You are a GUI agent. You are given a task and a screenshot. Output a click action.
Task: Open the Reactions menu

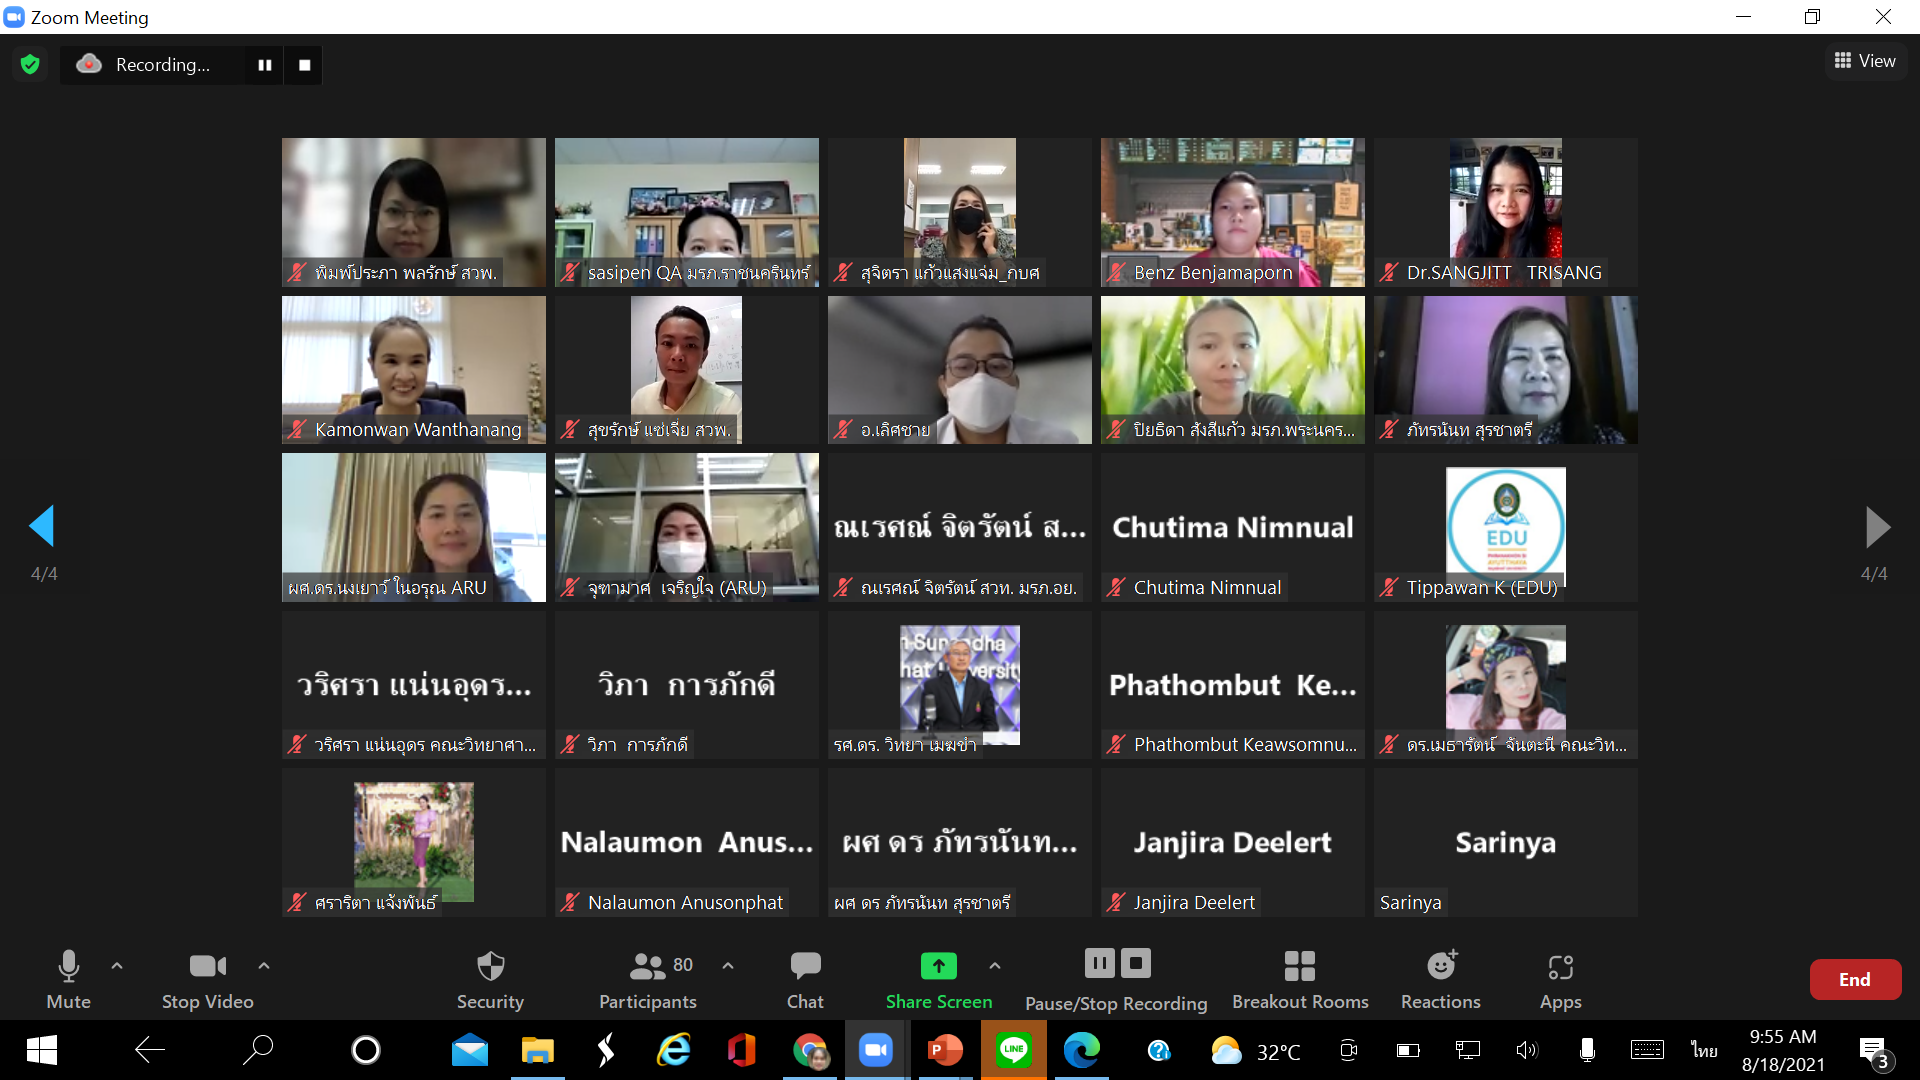click(1440, 966)
